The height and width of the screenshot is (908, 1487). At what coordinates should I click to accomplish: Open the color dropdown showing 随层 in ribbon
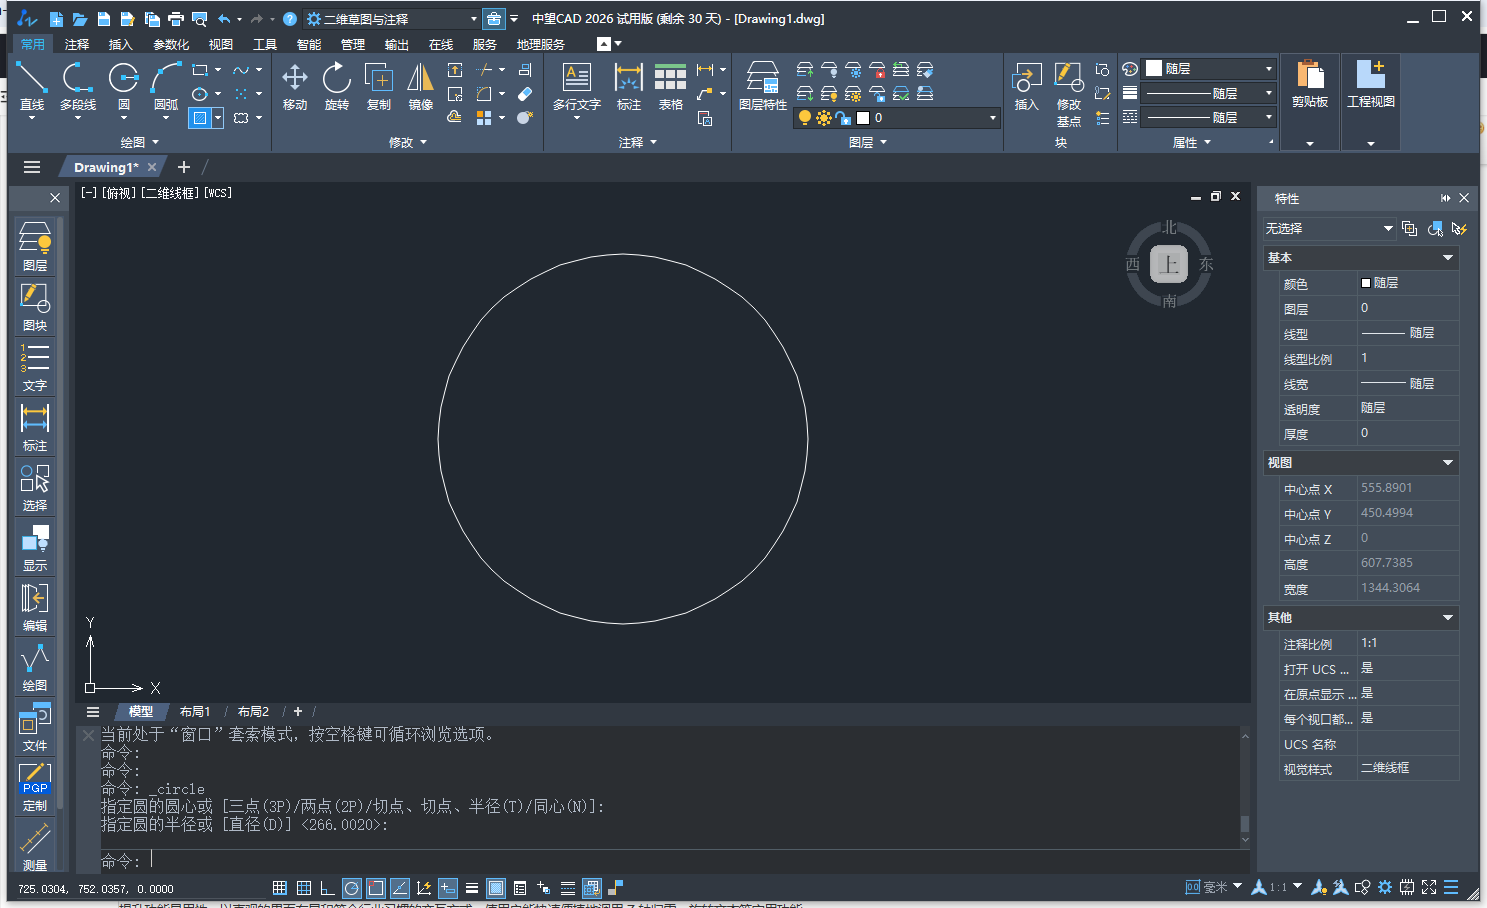point(1209,69)
